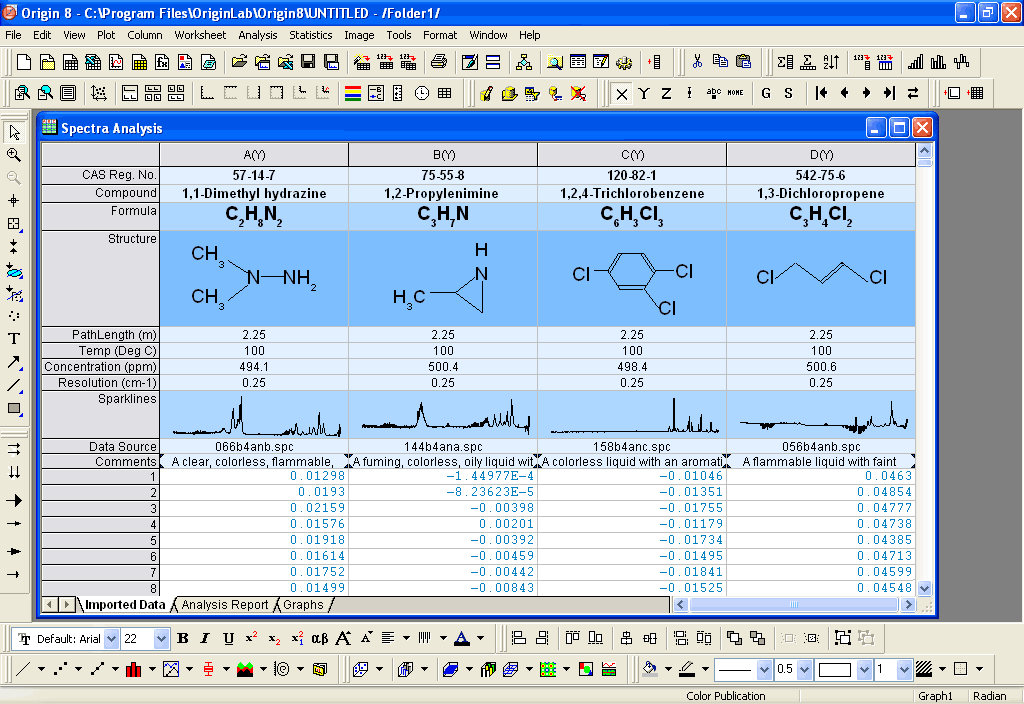
Task: Apply subscript formatting
Action: 274,638
